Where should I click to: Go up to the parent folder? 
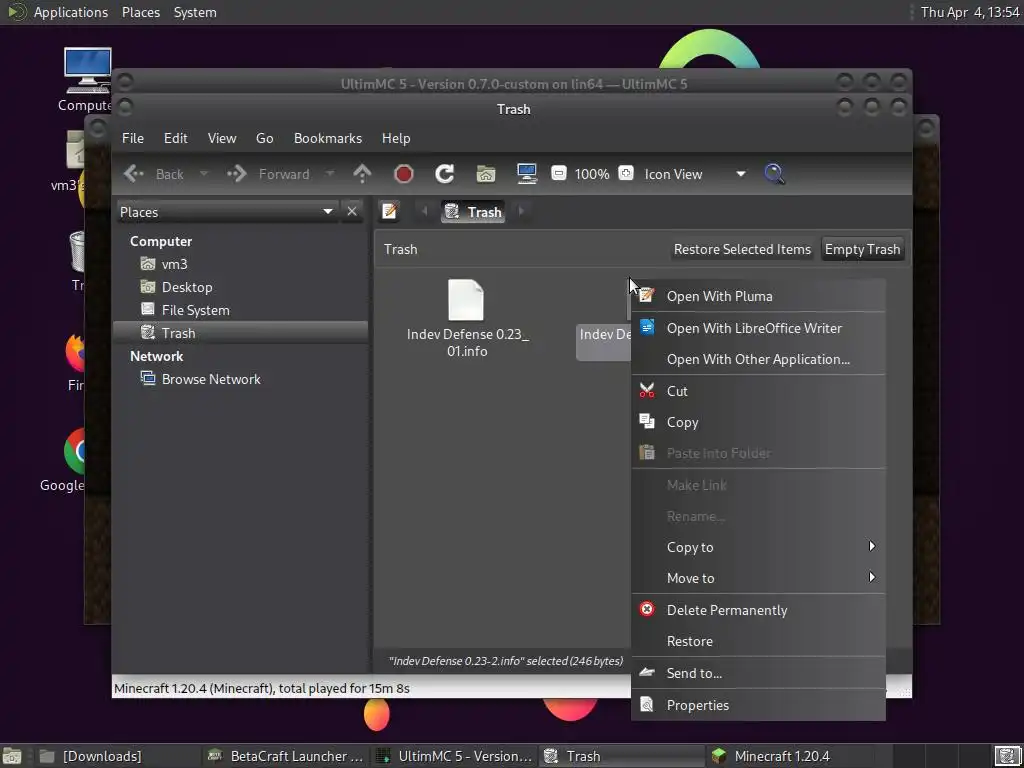(x=362, y=174)
